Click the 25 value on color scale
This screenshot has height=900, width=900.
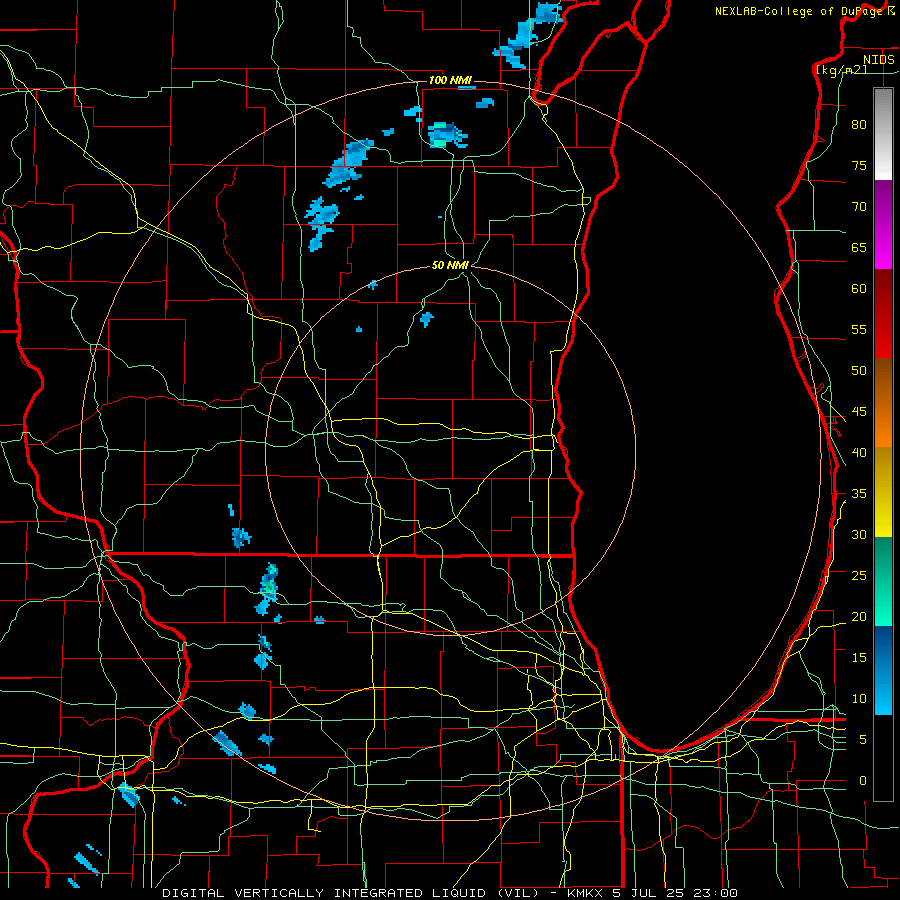tap(859, 575)
